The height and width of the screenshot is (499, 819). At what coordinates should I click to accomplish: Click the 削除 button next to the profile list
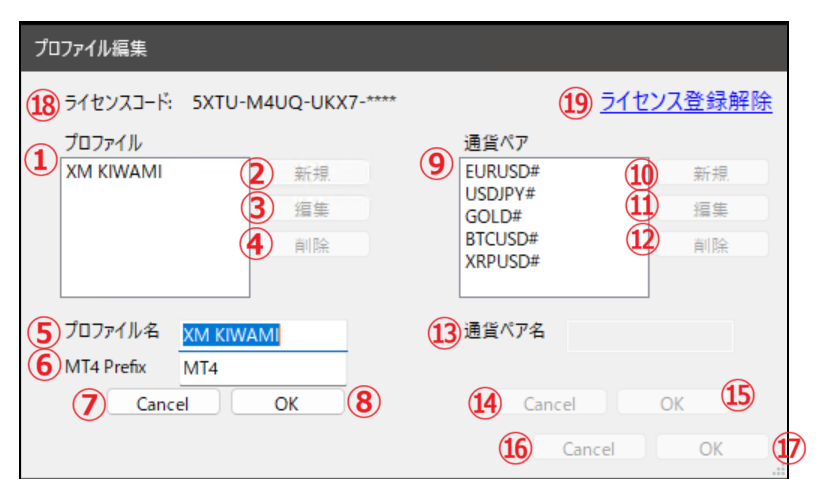312,244
